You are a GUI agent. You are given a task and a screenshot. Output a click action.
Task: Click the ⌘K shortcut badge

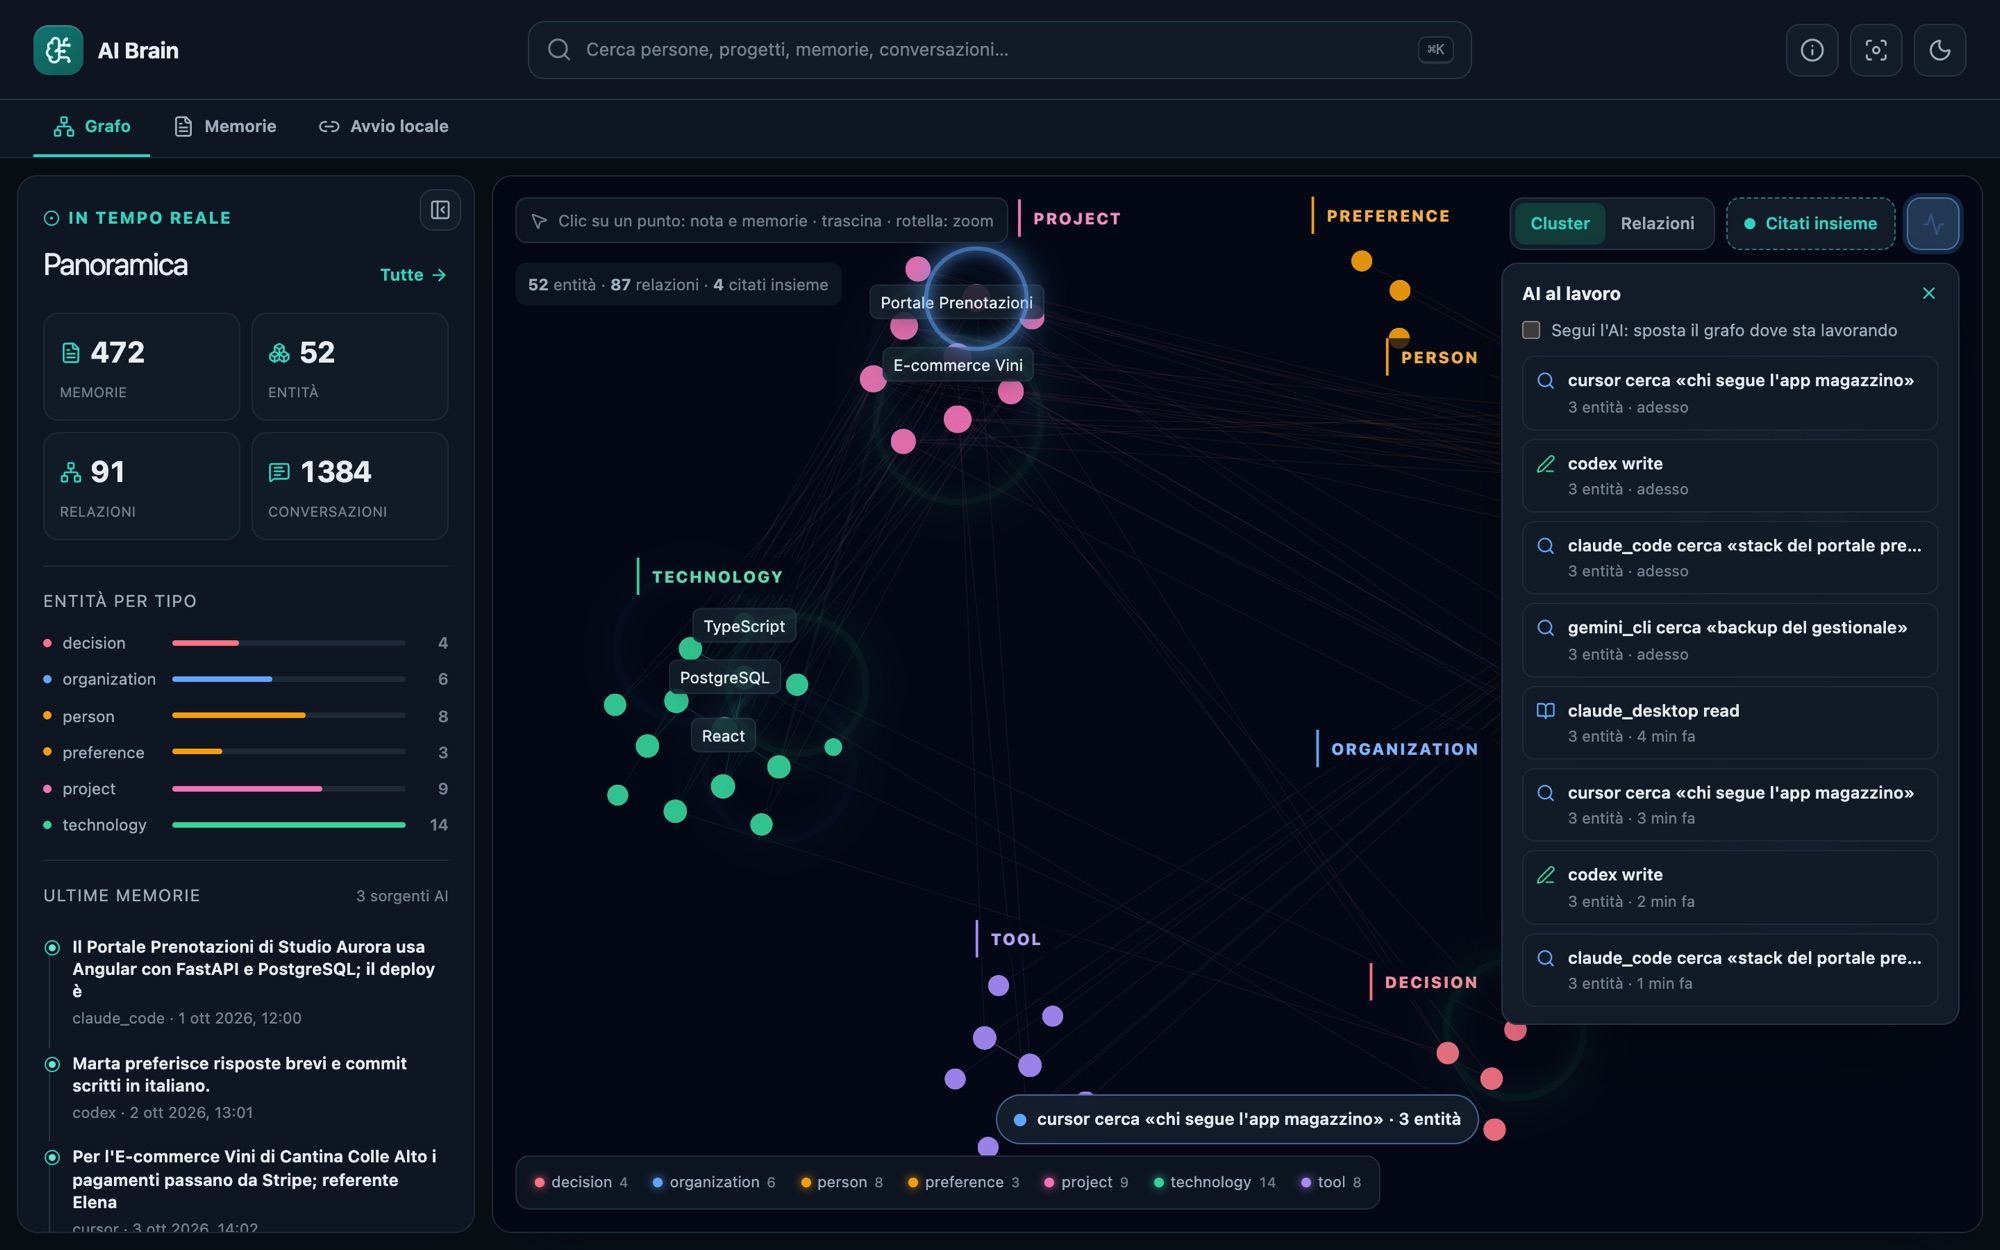1435,49
